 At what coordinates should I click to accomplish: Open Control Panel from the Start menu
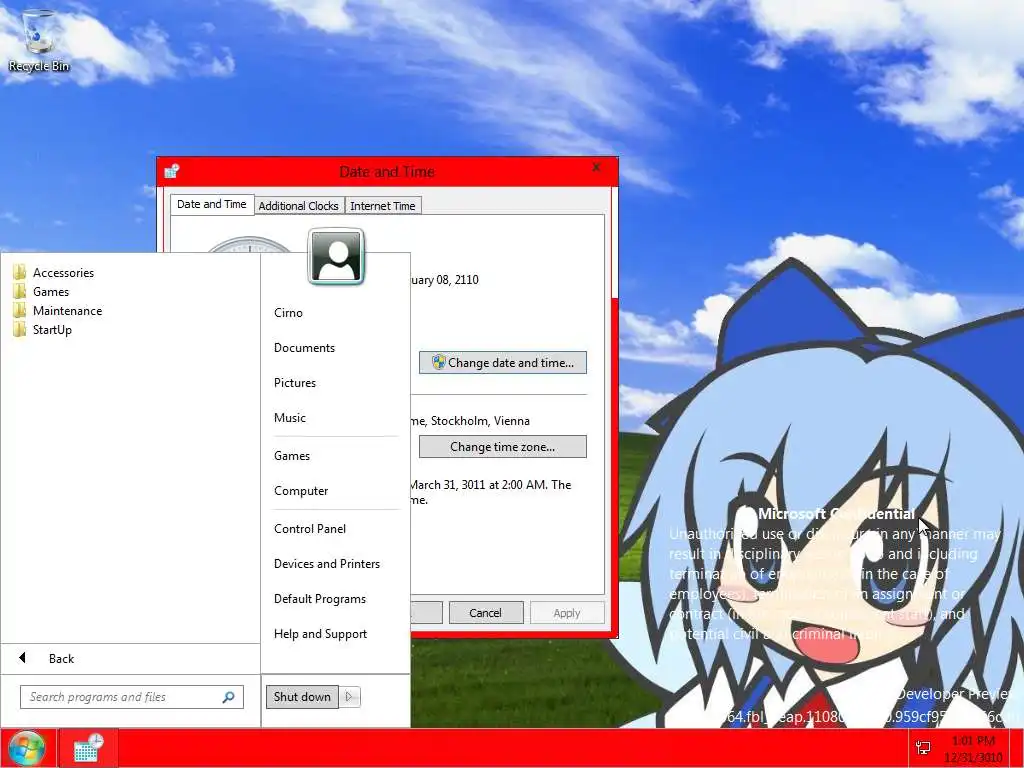point(310,528)
